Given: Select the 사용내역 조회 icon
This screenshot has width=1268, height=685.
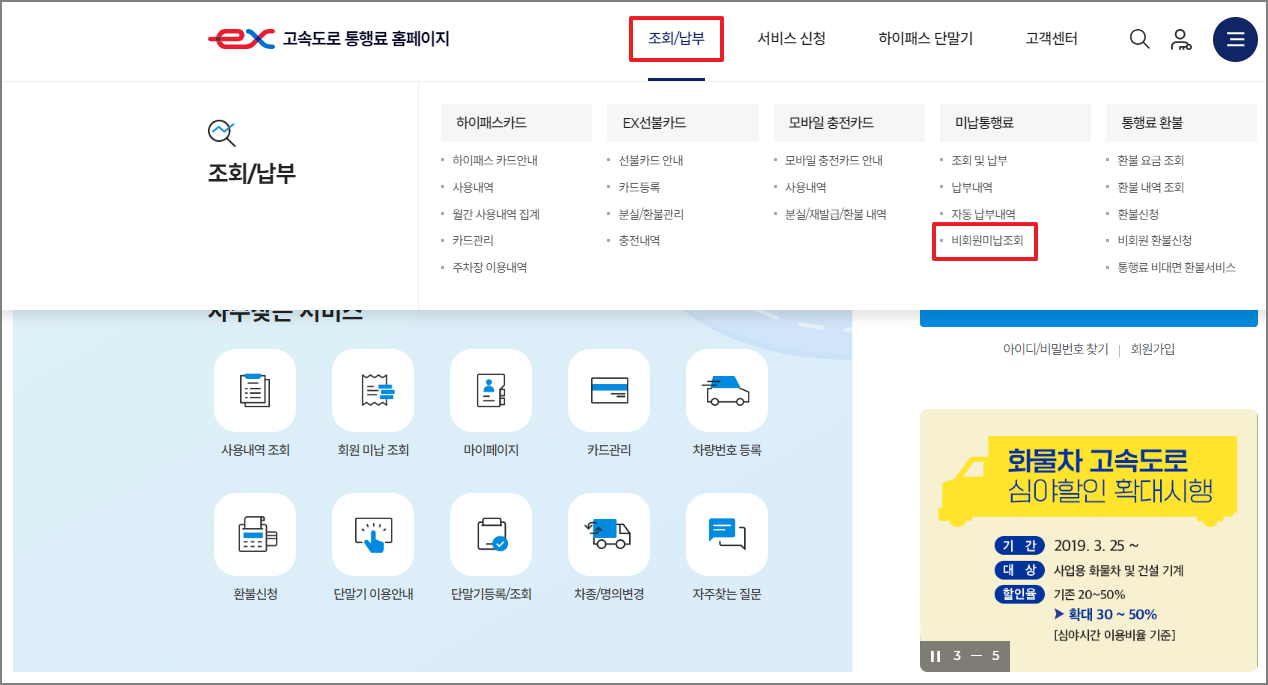Looking at the screenshot, I should (x=255, y=390).
